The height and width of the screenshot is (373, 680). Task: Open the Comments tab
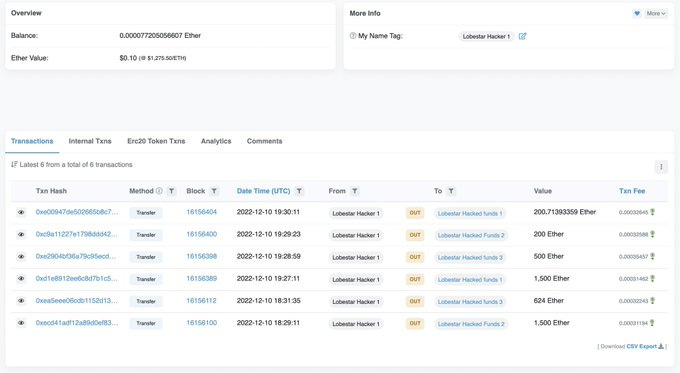point(265,141)
